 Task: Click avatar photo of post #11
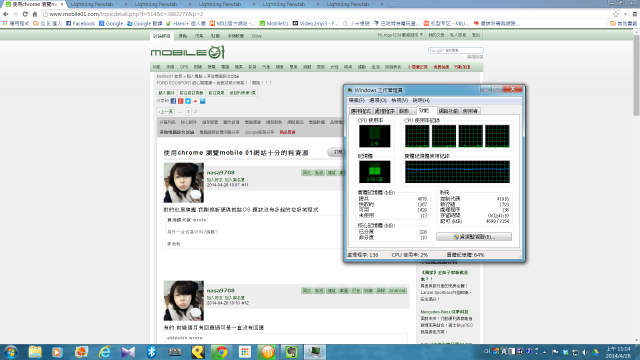click(x=184, y=183)
